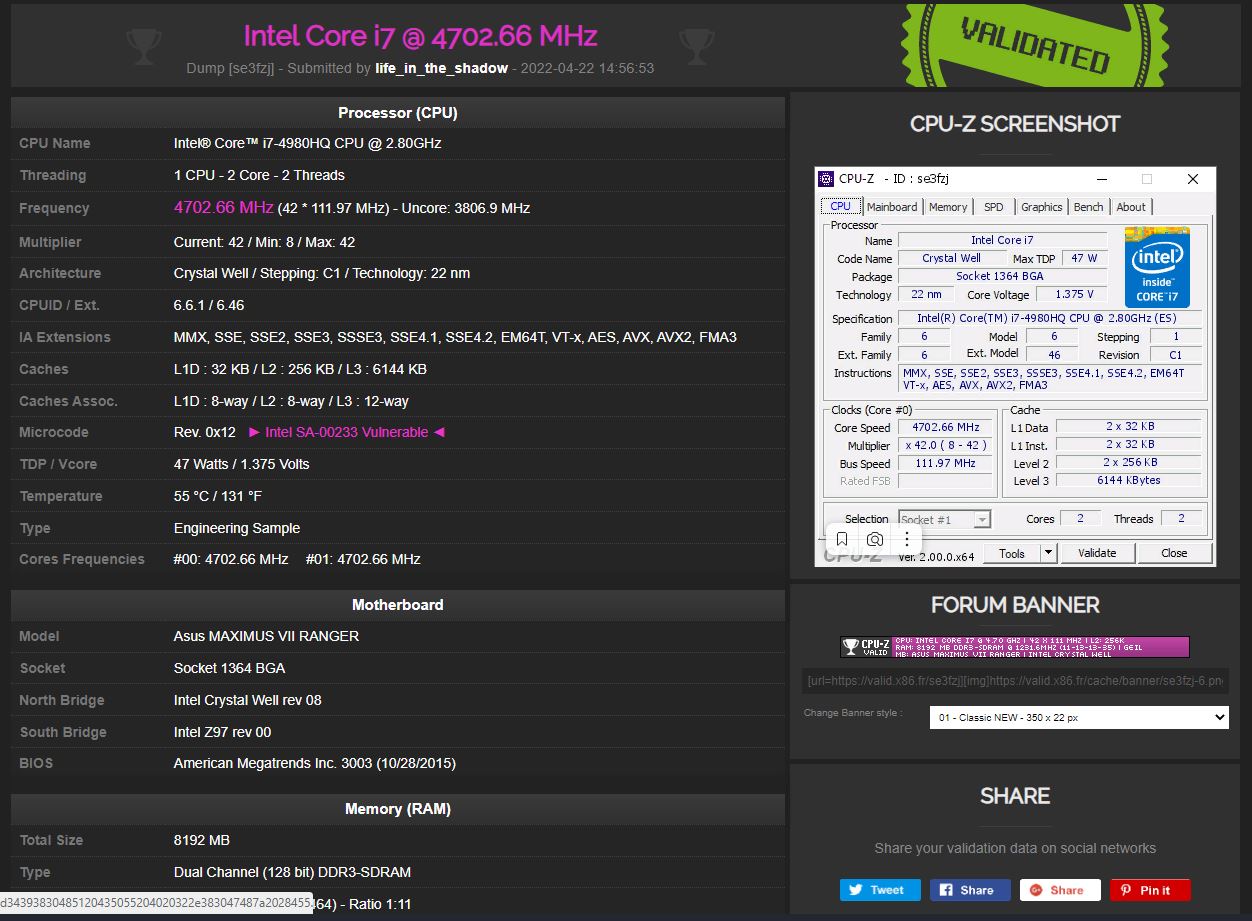Click the 'Asus MAXIMUS VII RANGER' model text
The height and width of the screenshot is (921, 1252).
click(266, 636)
